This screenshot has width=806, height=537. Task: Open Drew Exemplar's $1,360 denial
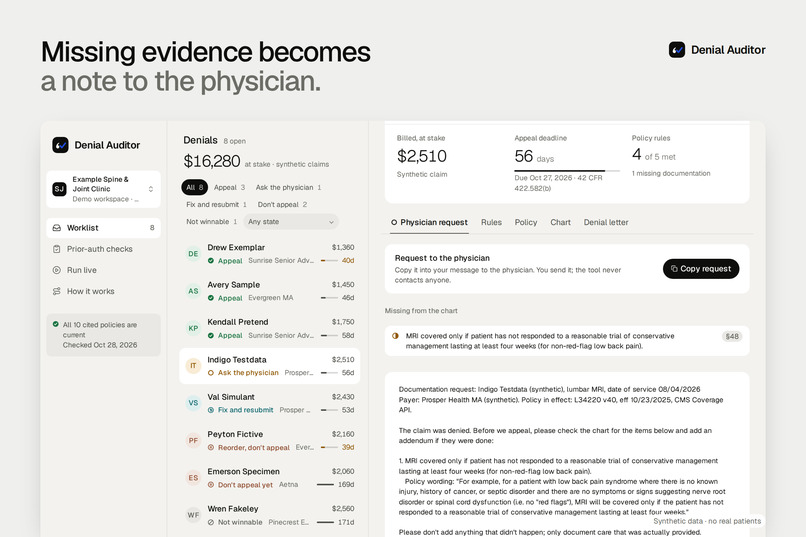click(x=269, y=254)
